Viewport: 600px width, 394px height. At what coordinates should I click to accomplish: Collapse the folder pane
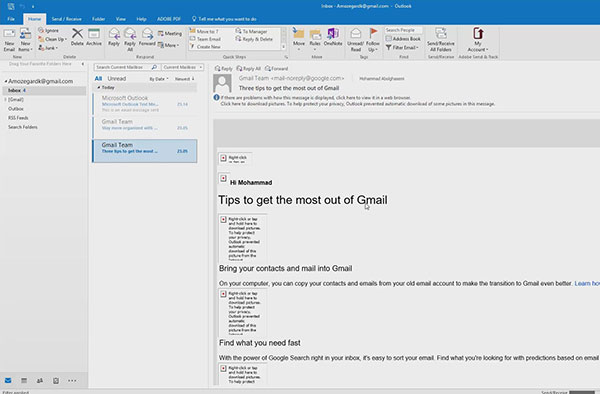point(83,64)
